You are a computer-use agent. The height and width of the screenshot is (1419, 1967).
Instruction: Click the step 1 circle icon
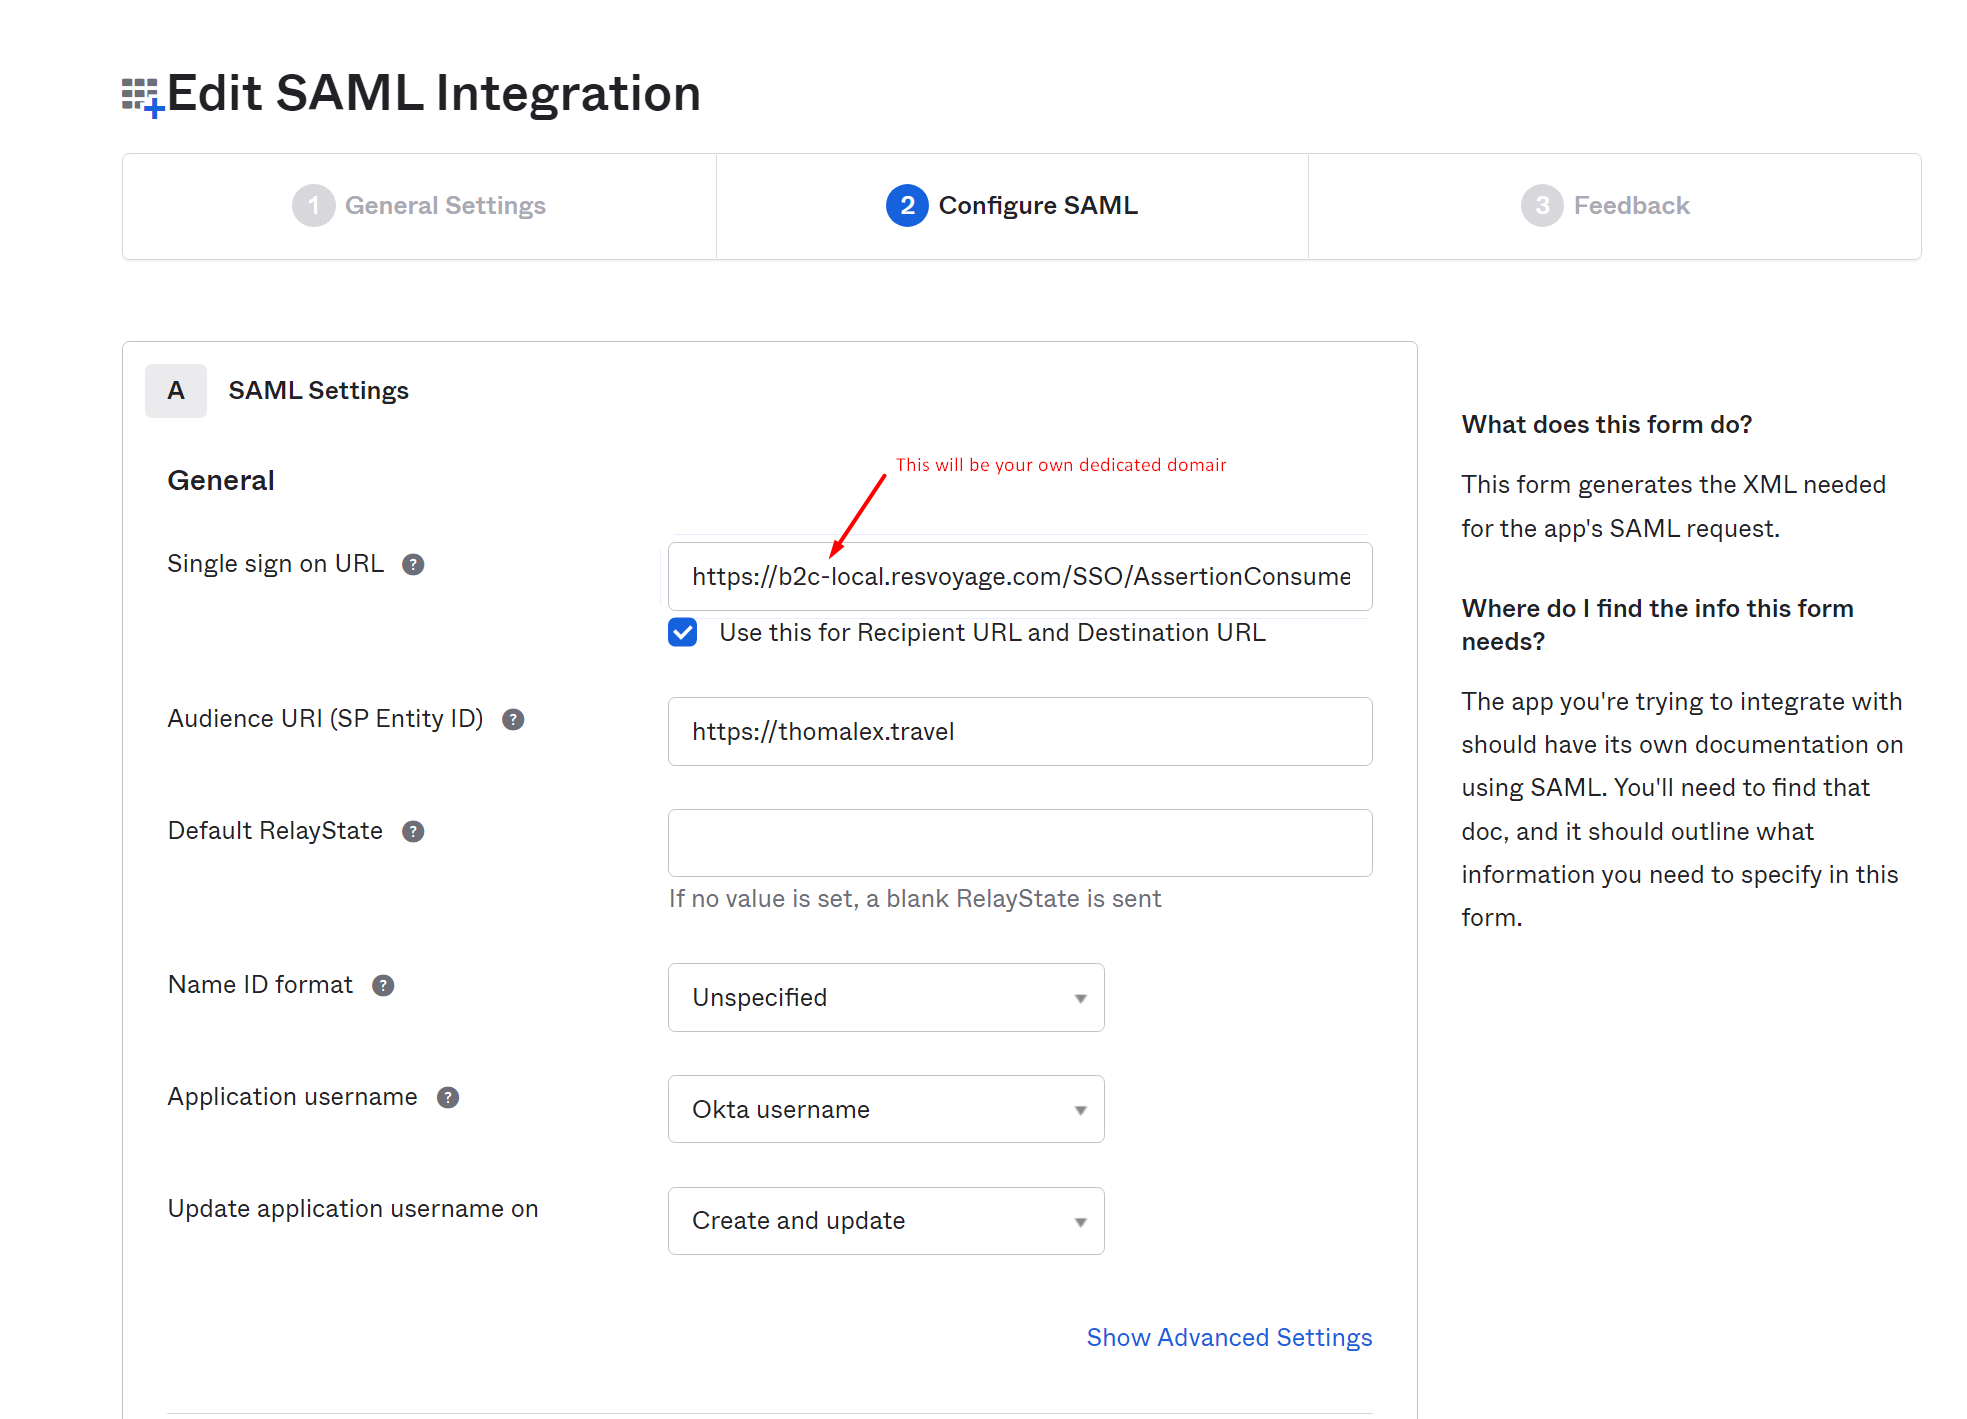click(313, 206)
